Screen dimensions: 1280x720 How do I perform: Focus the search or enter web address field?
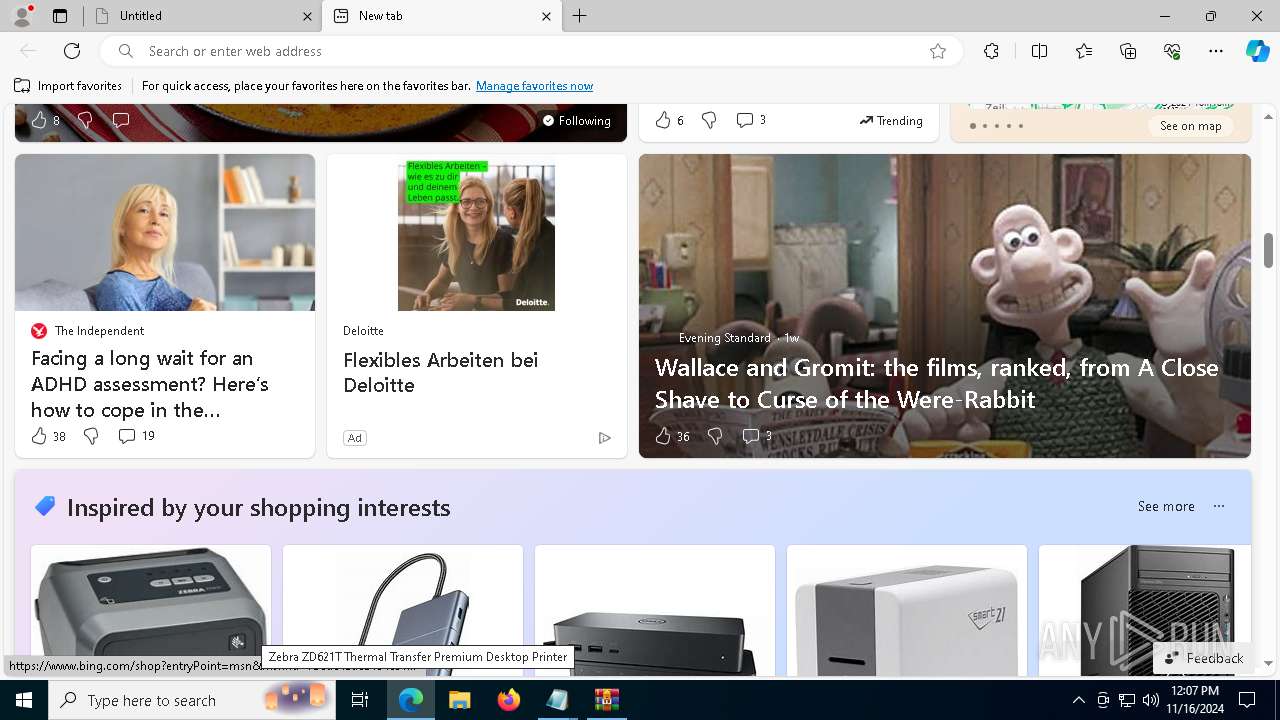point(530,51)
